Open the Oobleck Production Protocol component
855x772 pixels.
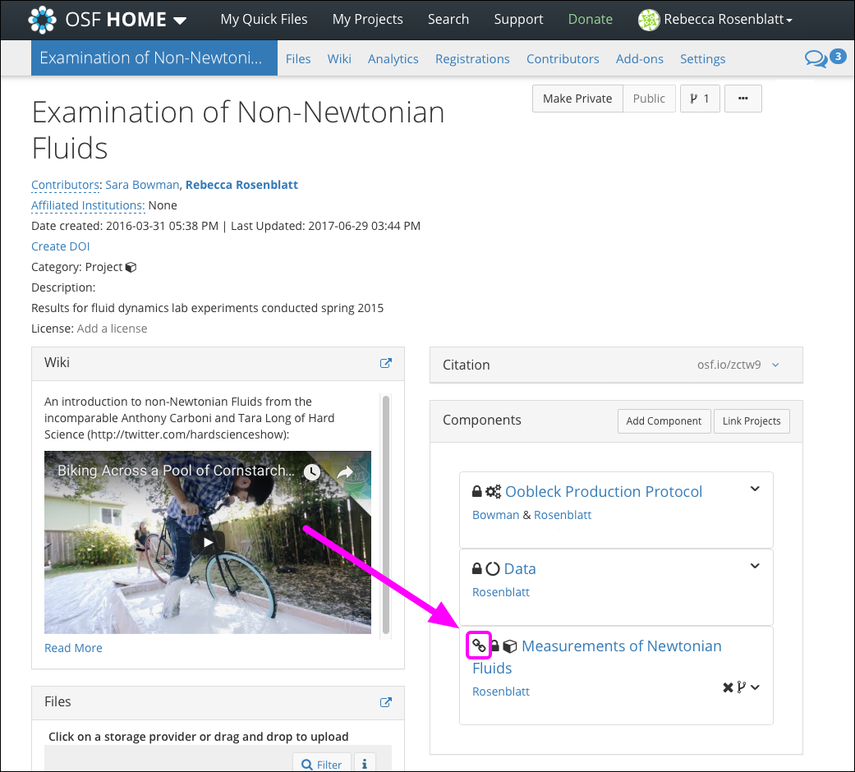[x=604, y=491]
